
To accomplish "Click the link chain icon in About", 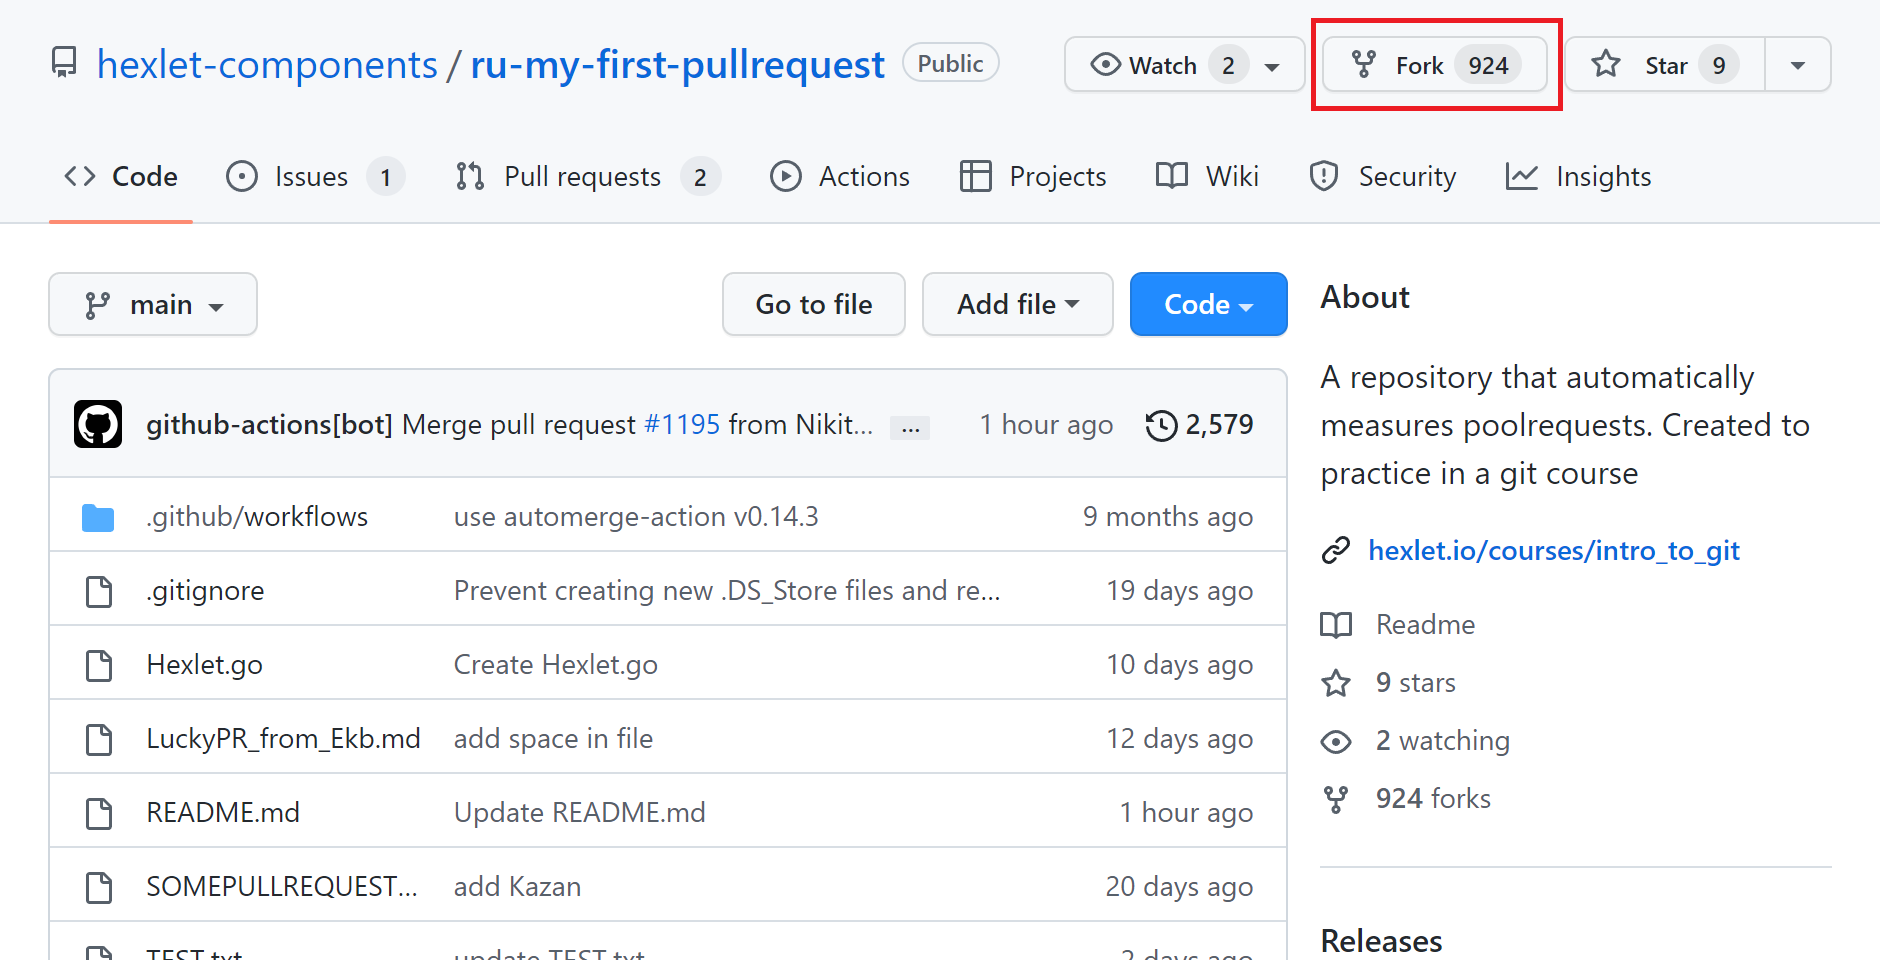I will coord(1336,551).
